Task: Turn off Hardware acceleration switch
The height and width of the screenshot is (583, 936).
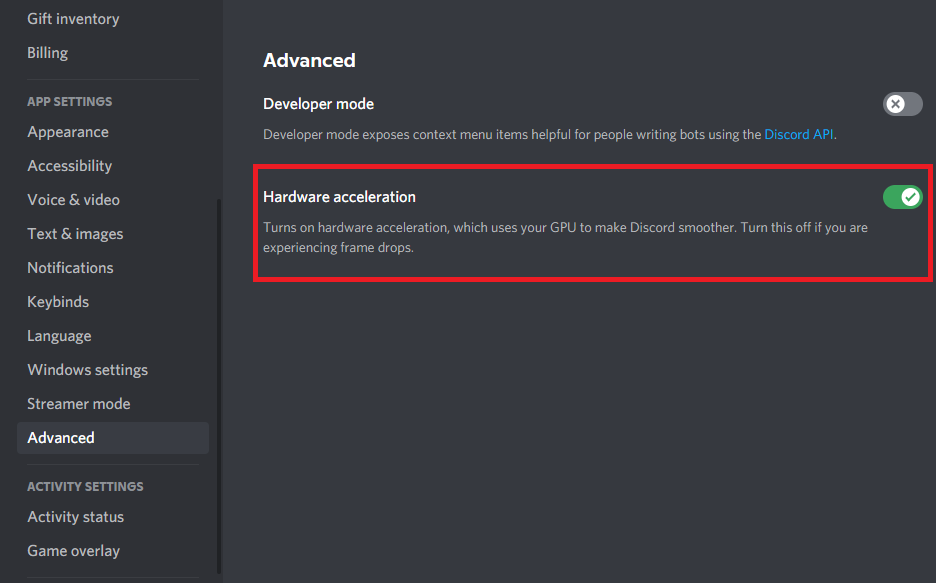Action: coord(902,197)
